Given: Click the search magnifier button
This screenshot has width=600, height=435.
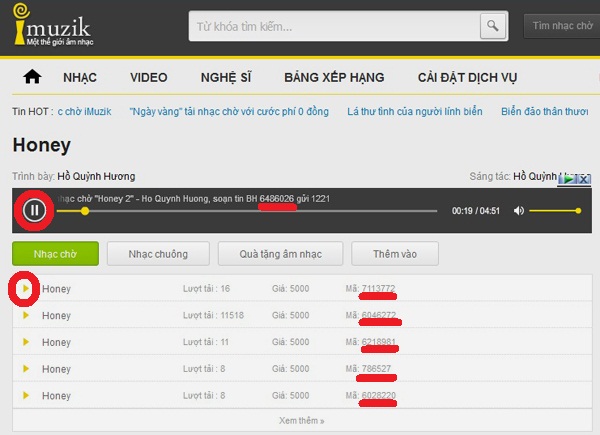Looking at the screenshot, I should click(491, 25).
